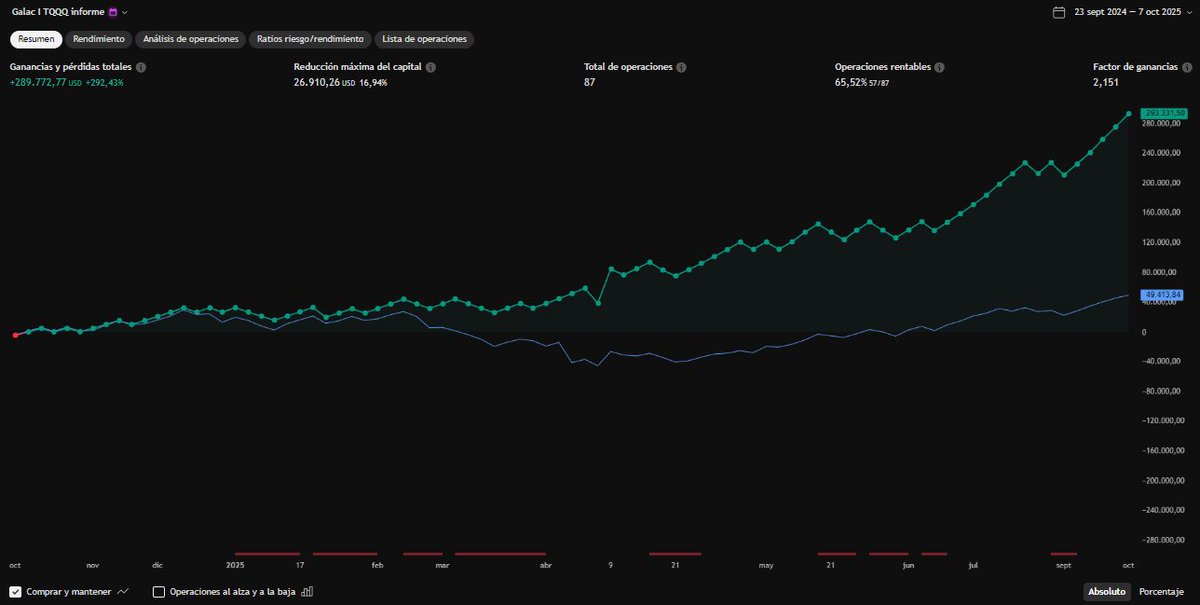Click the 26.910,26 max drawdown value
Viewport: 1200px width, 605px height.
pyautogui.click(x=317, y=82)
